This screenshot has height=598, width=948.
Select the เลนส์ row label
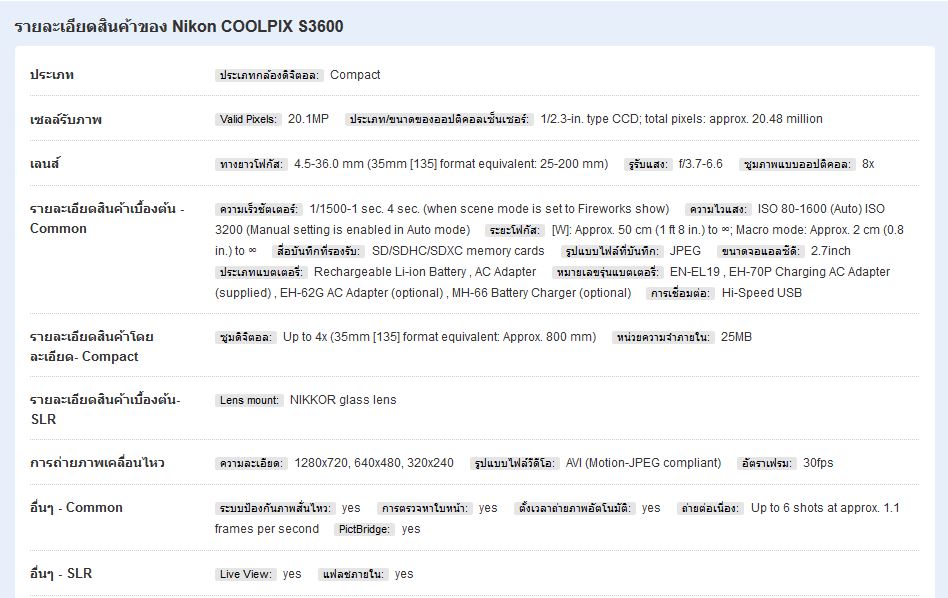(45, 164)
